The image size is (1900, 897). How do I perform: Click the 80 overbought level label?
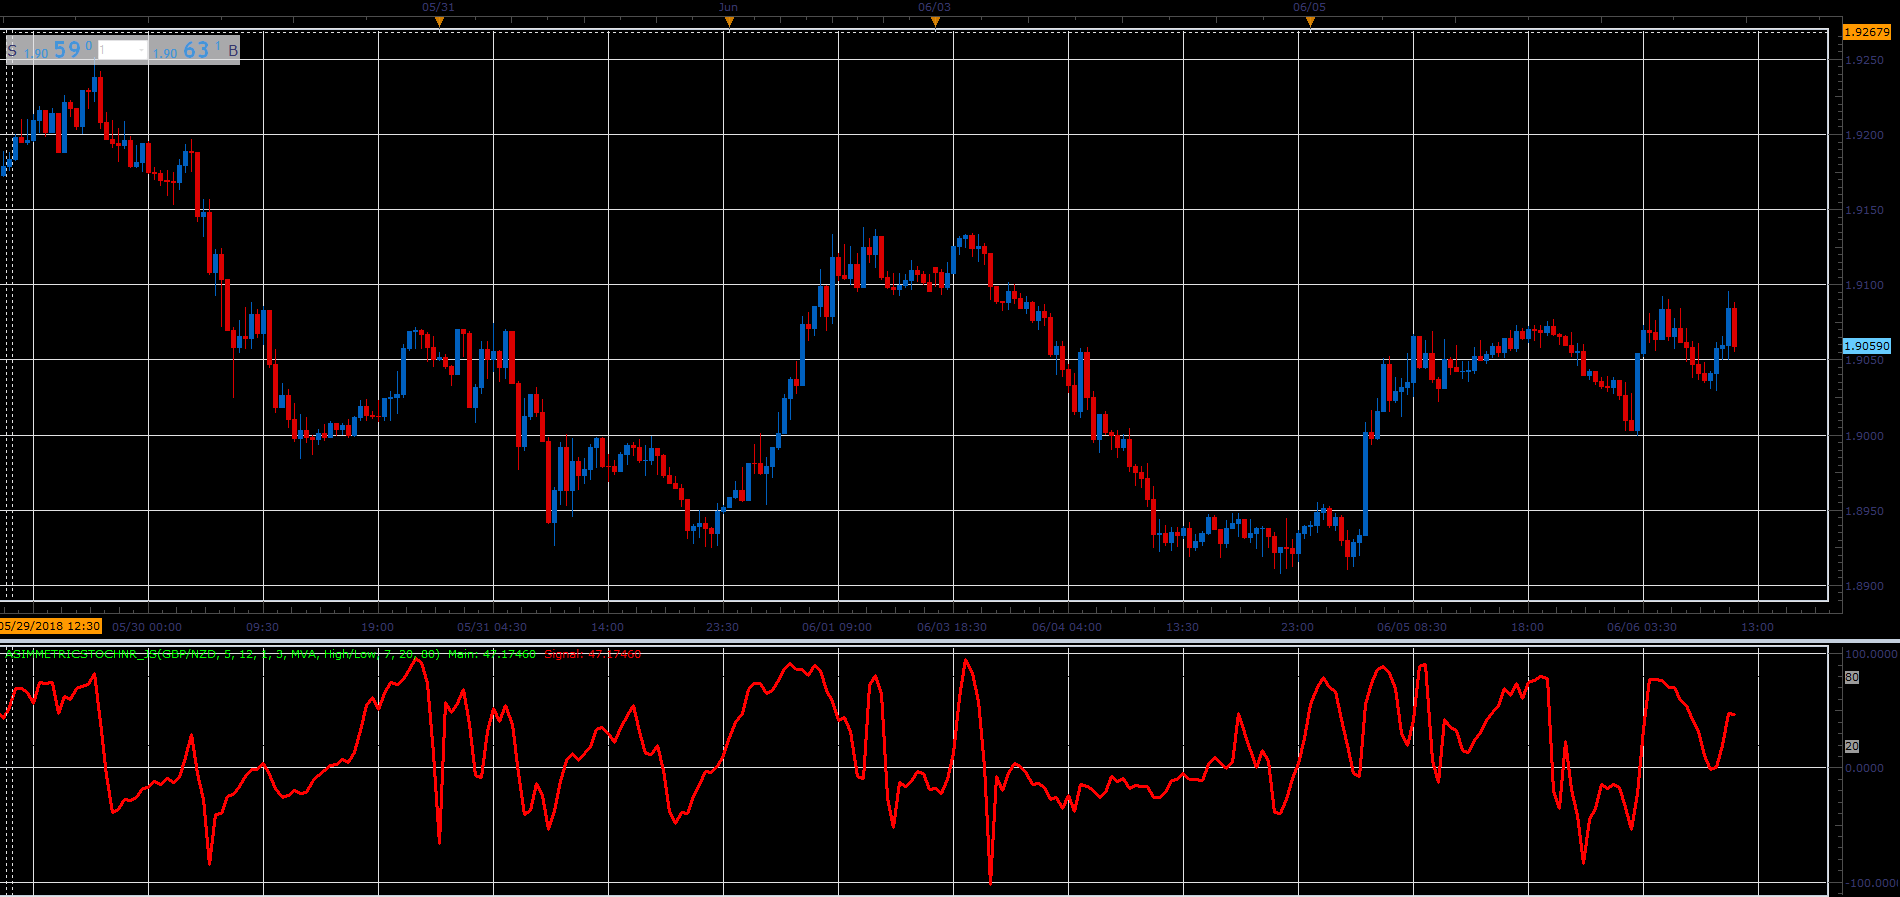pyautogui.click(x=1852, y=677)
